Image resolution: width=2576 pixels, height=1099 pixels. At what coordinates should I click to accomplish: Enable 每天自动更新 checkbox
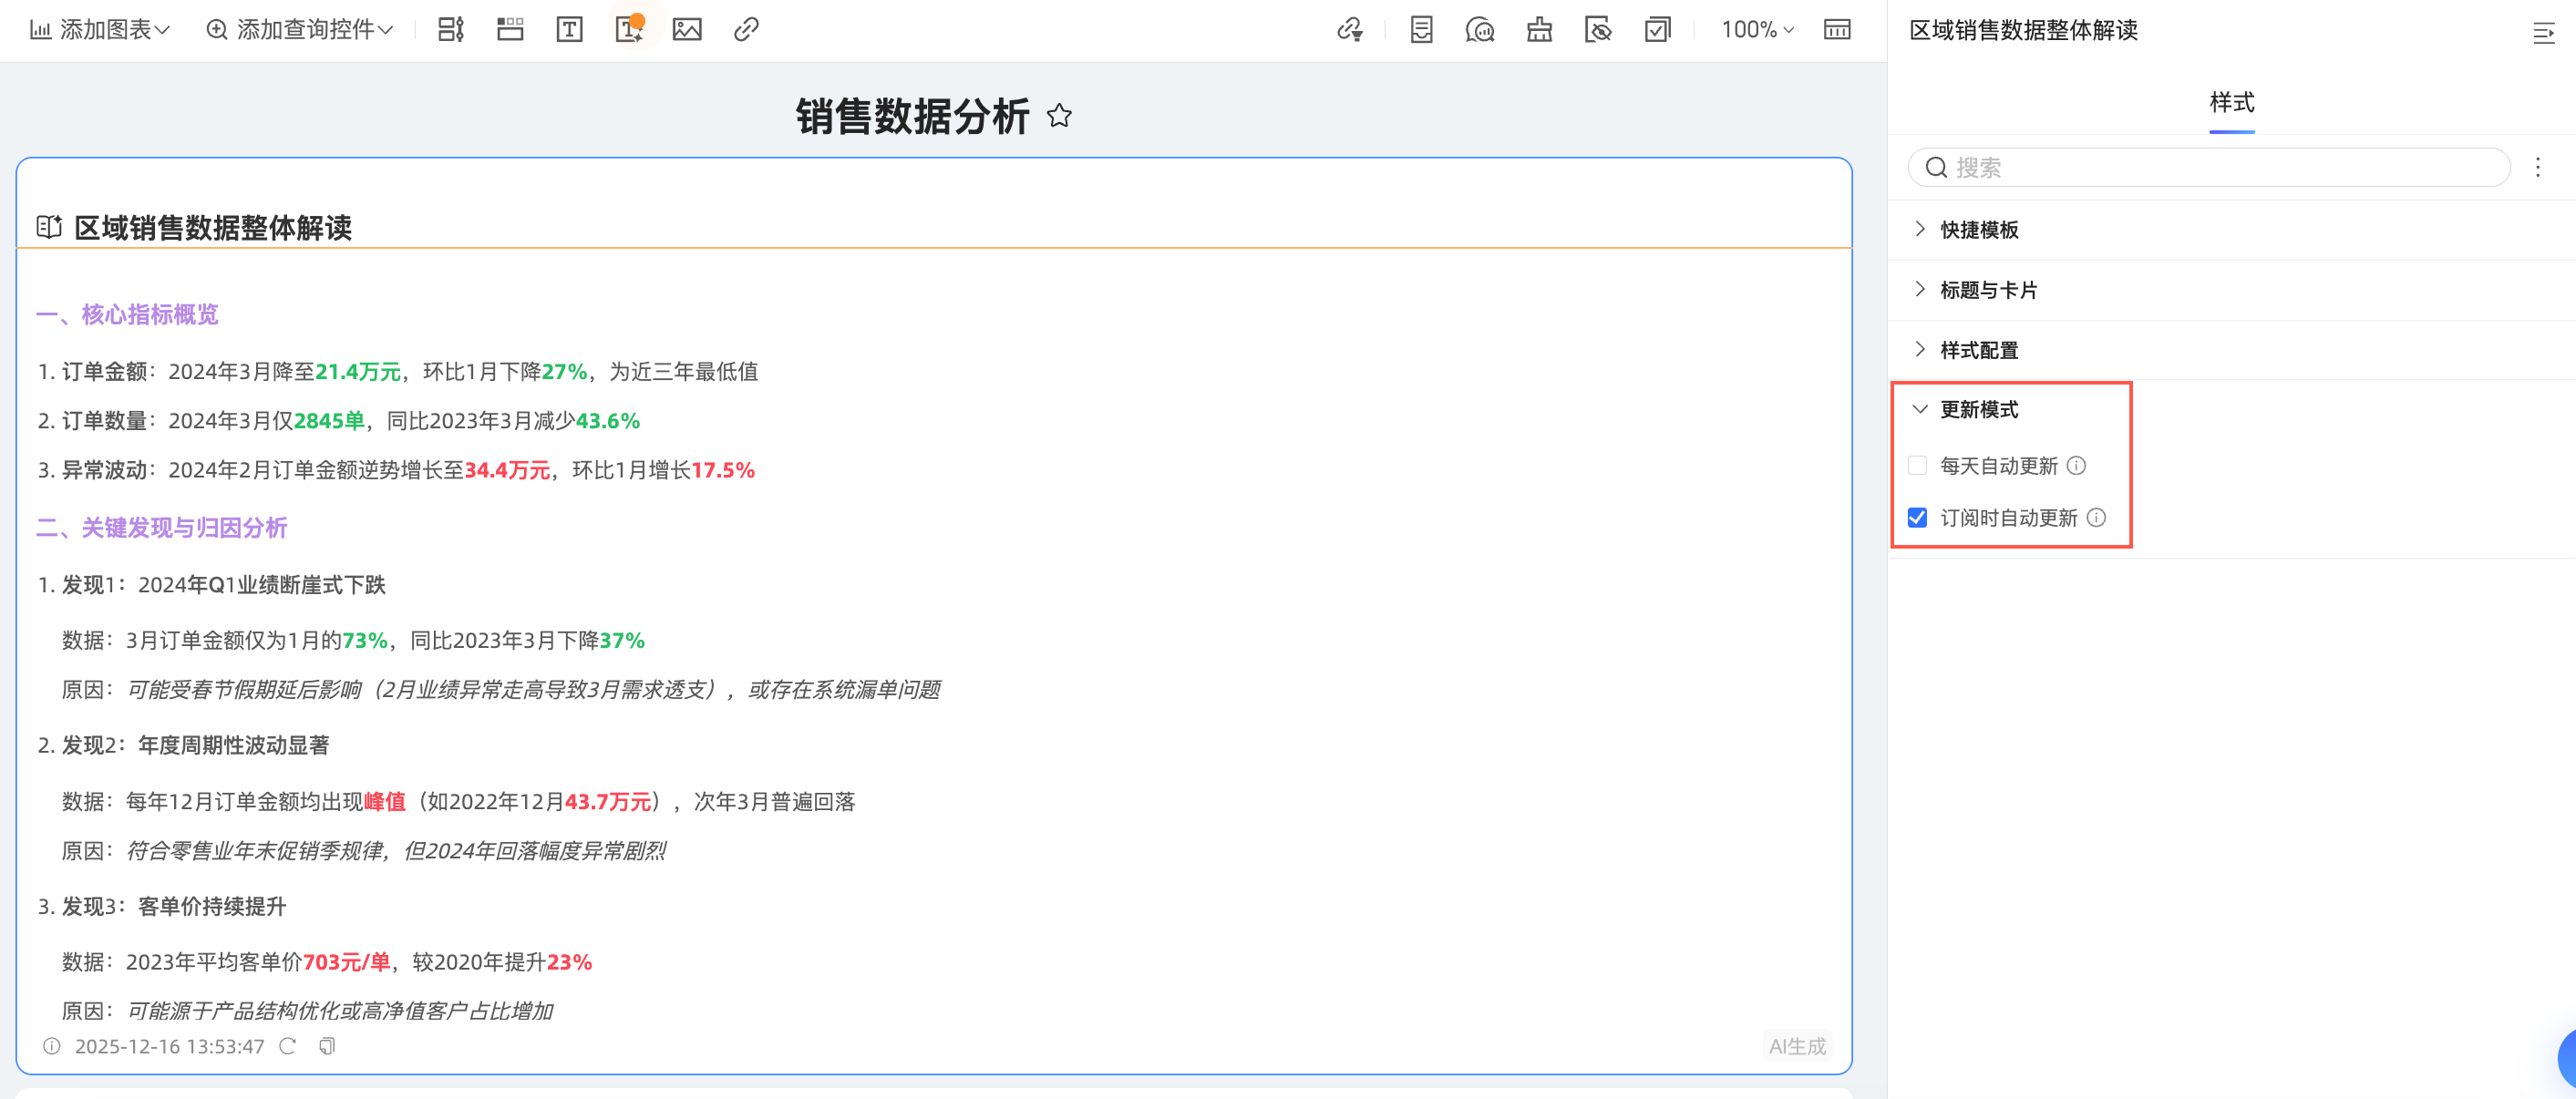tap(1917, 466)
